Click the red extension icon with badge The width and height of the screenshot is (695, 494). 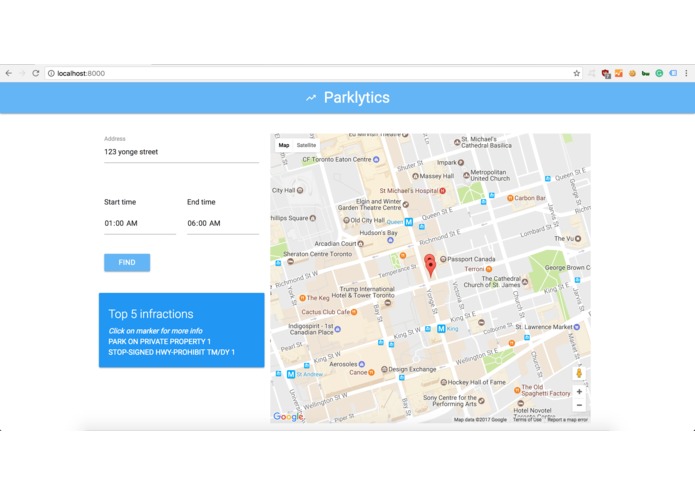606,74
